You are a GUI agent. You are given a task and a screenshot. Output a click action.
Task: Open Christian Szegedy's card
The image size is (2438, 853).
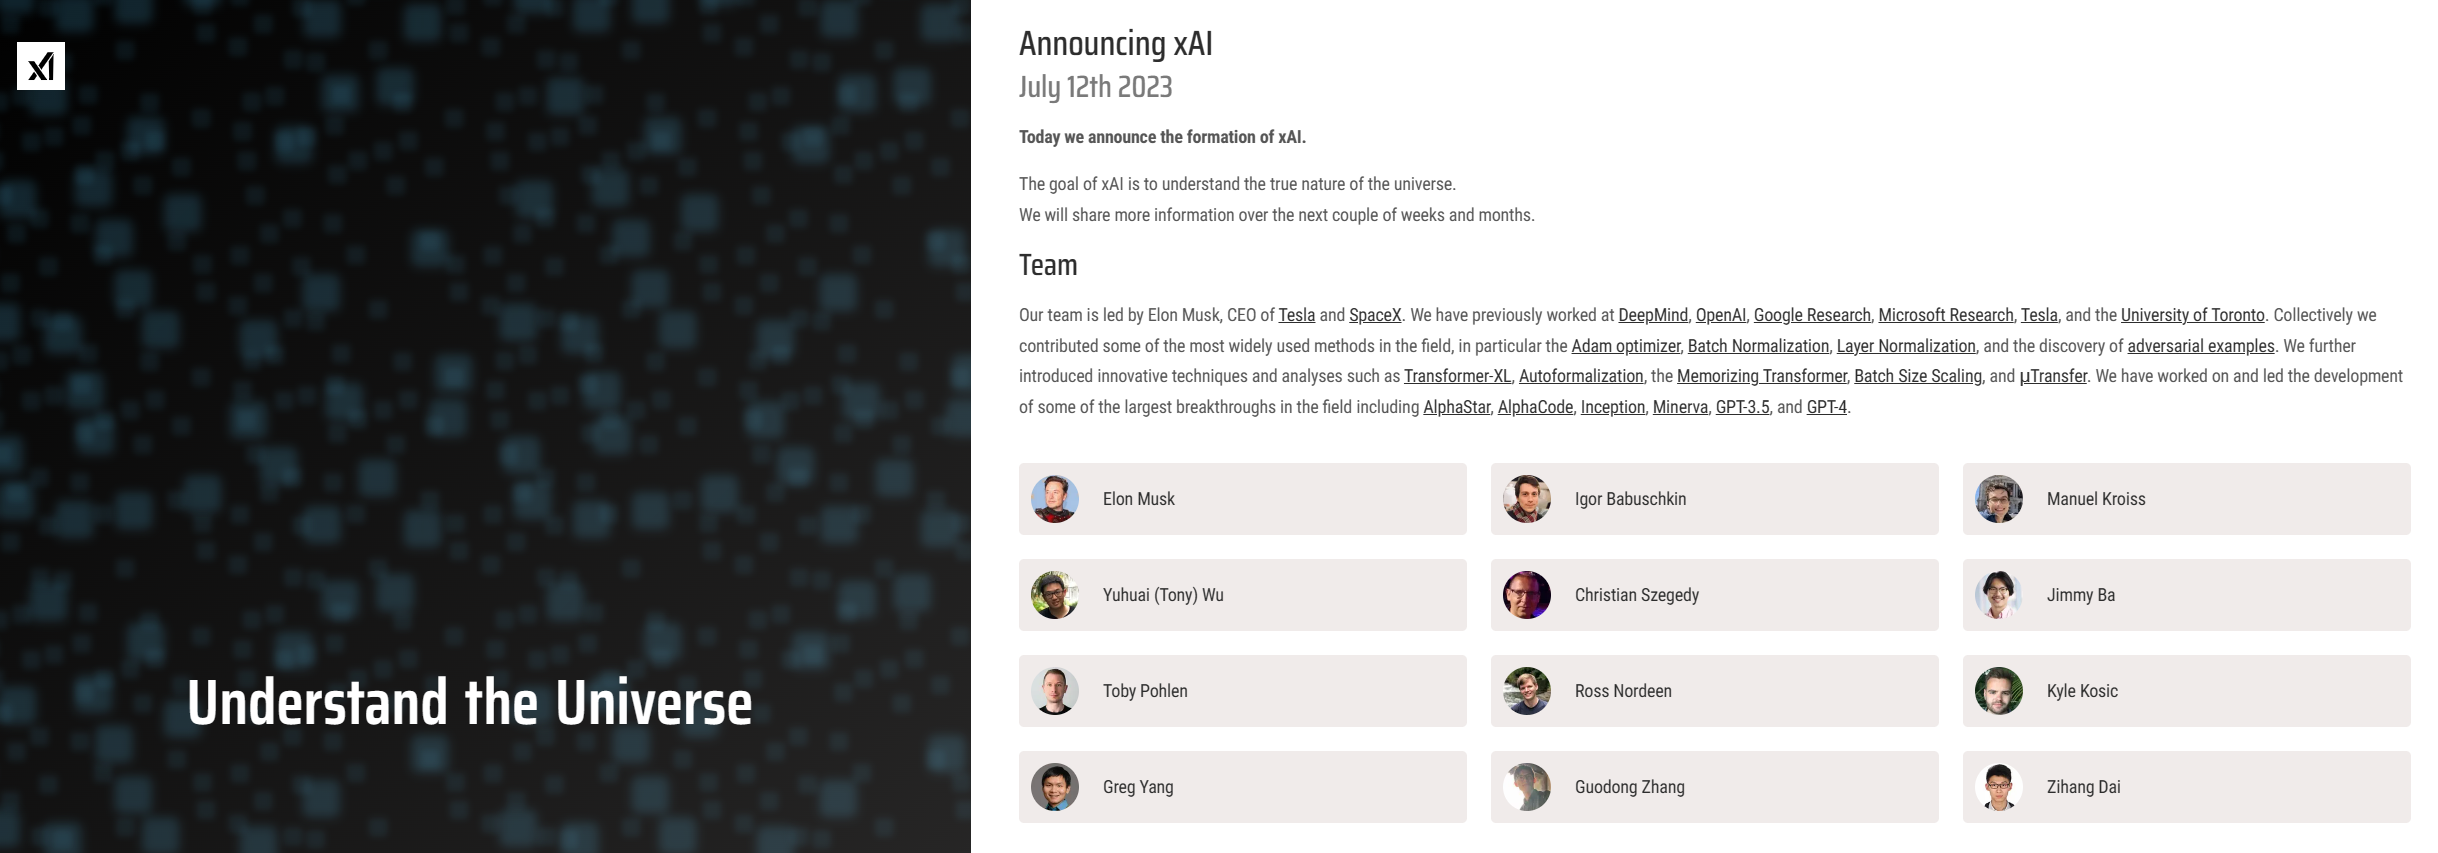[x=1714, y=595]
